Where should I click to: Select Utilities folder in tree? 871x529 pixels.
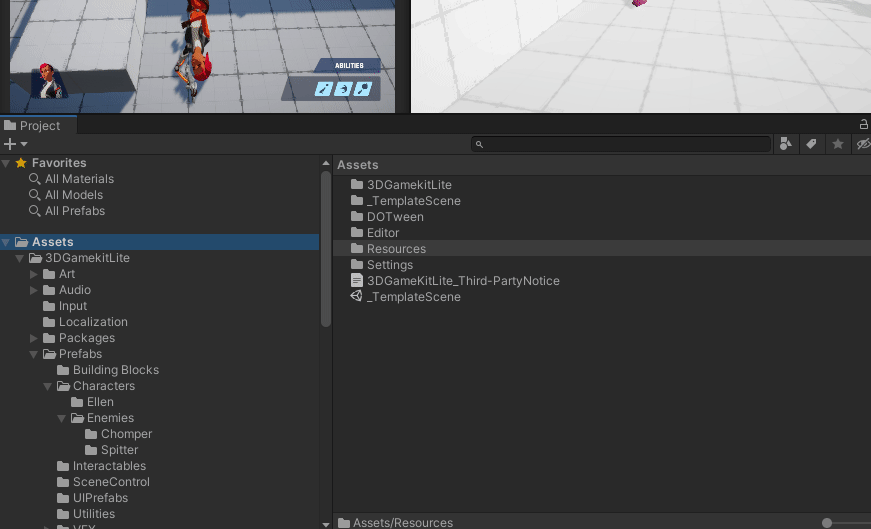coord(94,514)
